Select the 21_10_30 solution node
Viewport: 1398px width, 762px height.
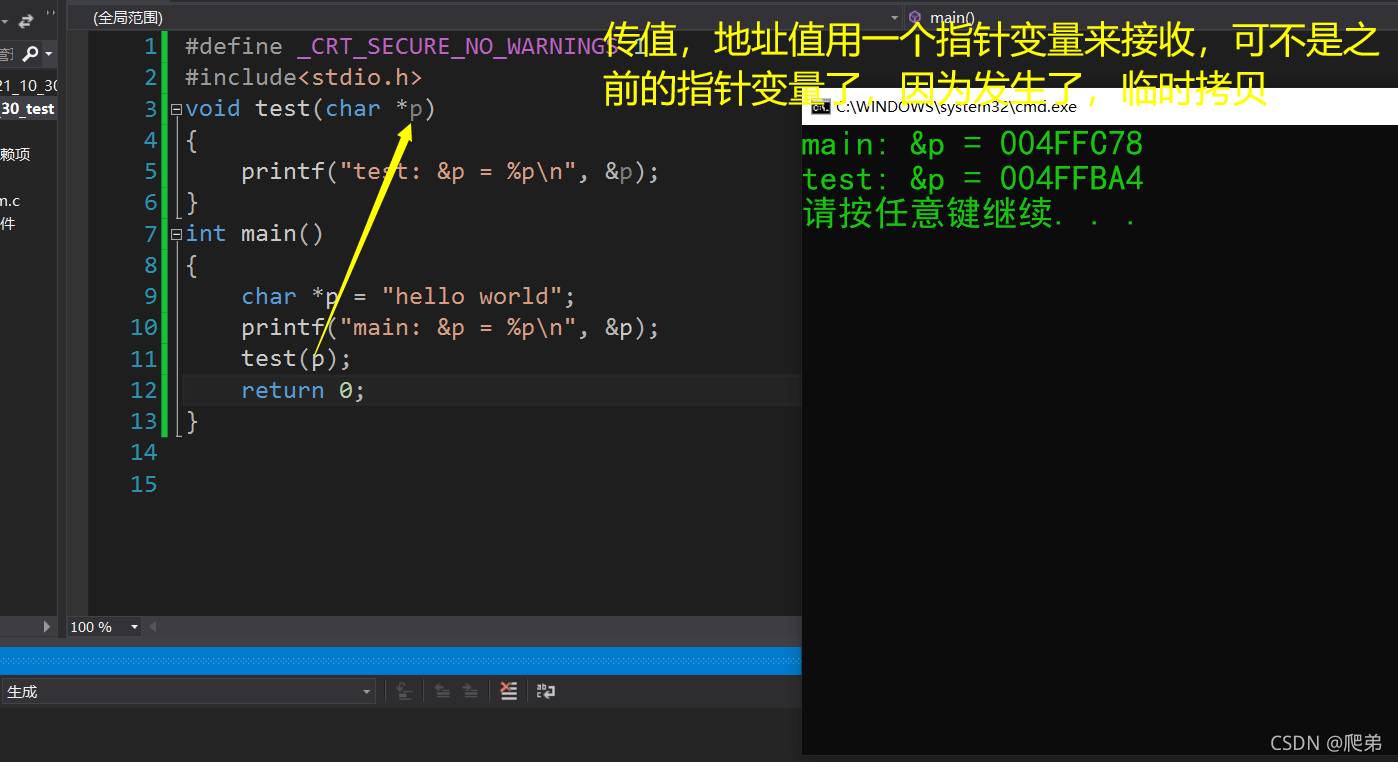(x=28, y=85)
